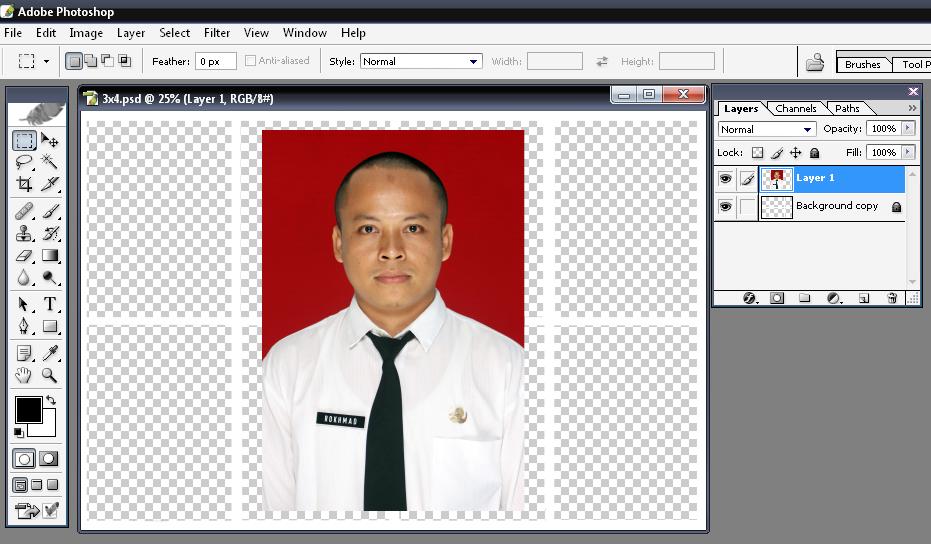Select the Lasso tool
Screen dimensions: 931x544
point(24,162)
